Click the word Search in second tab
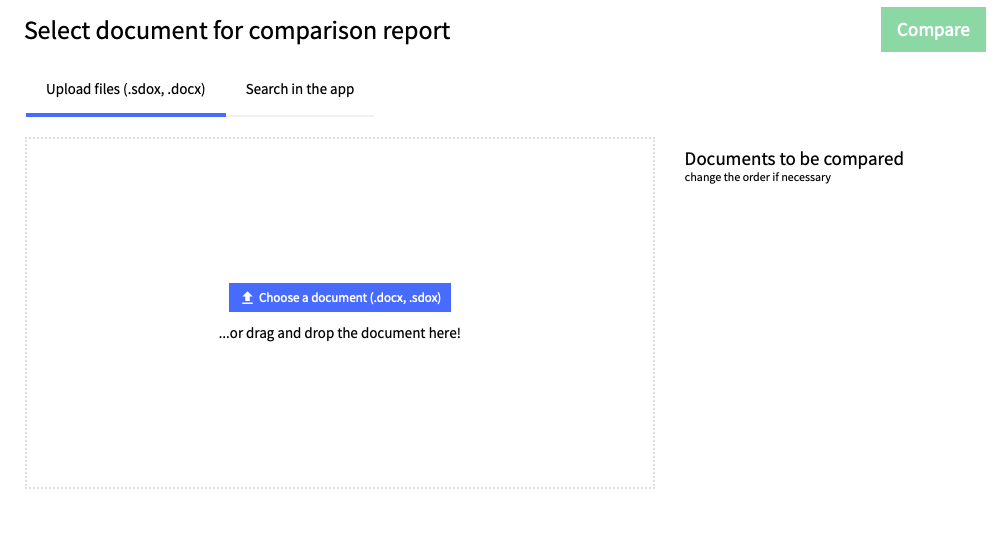The width and height of the screenshot is (1007, 540). pos(267,89)
